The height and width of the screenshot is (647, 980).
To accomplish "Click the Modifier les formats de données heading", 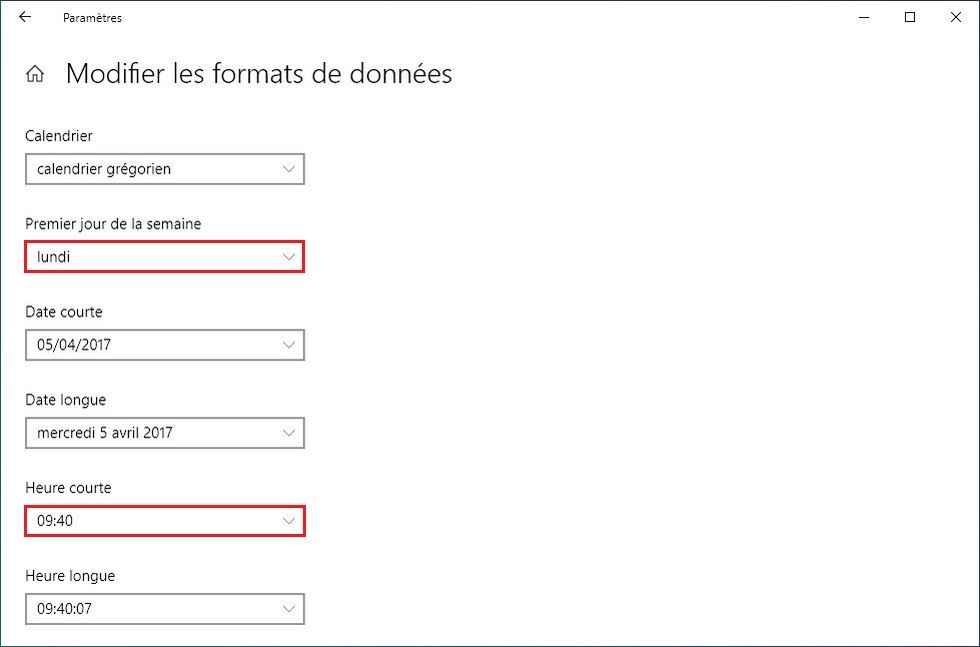I will pyautogui.click(x=258, y=73).
